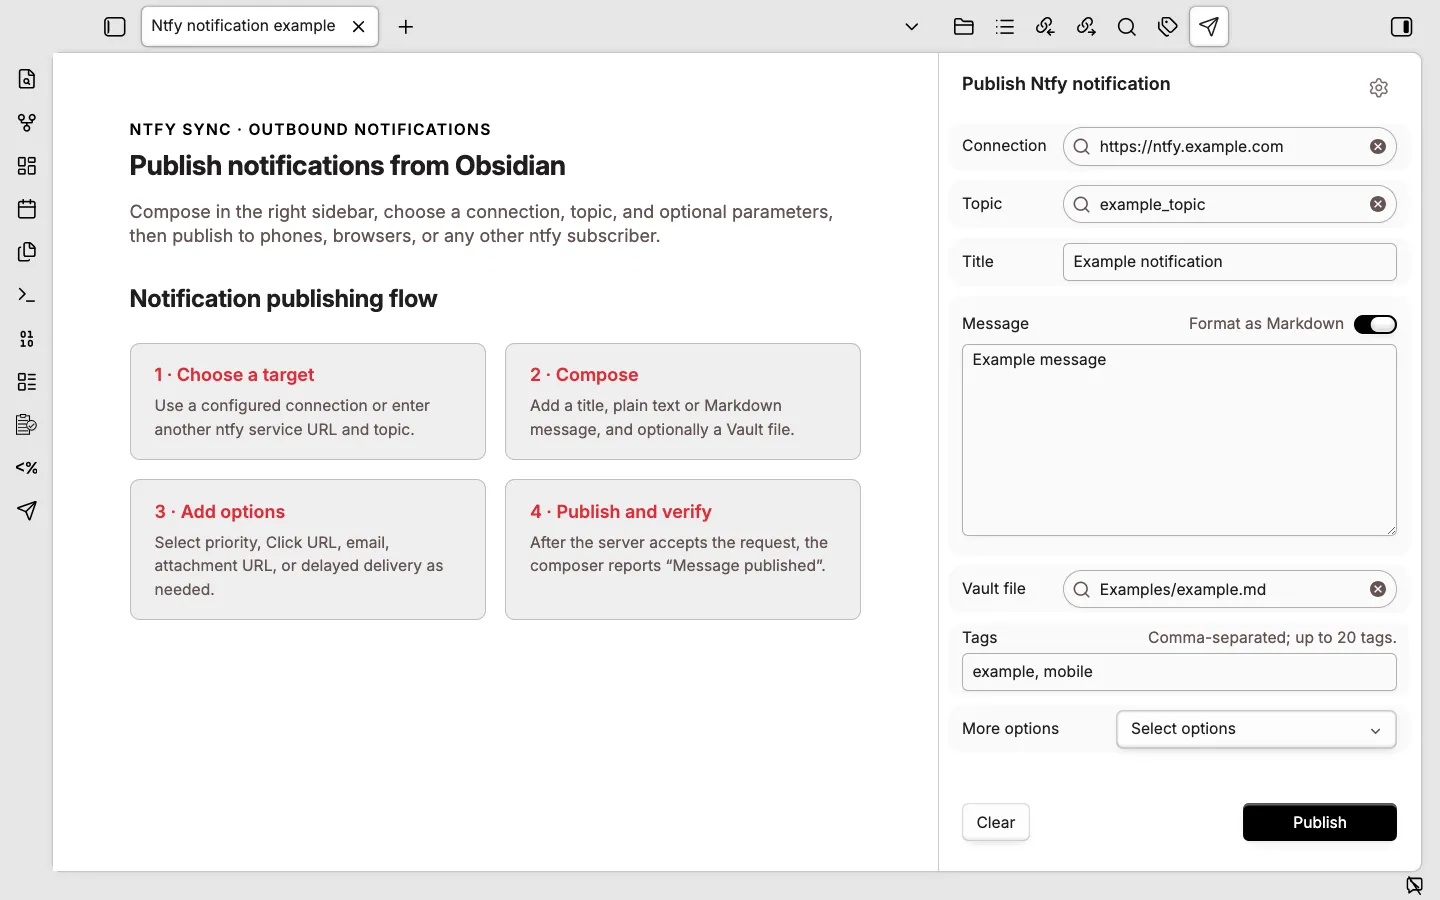This screenshot has width=1440, height=900.
Task: Open the command palette terminal icon
Action: [x=27, y=296]
